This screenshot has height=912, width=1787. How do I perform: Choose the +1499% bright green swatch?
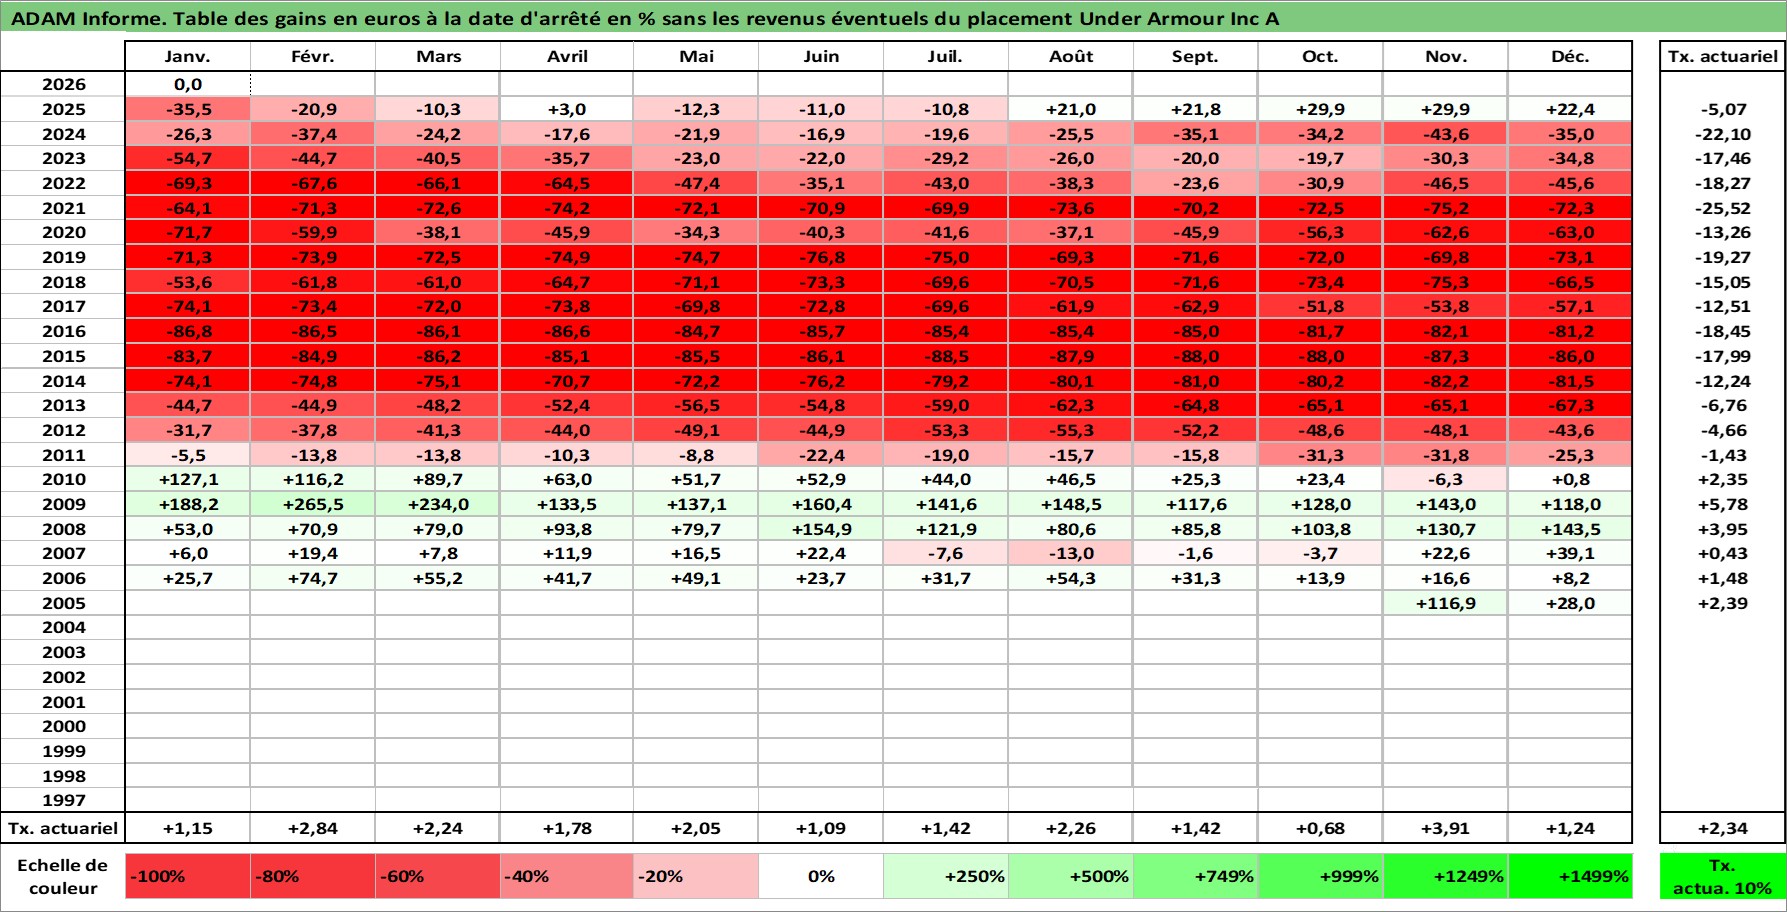pyautogui.click(x=1570, y=876)
